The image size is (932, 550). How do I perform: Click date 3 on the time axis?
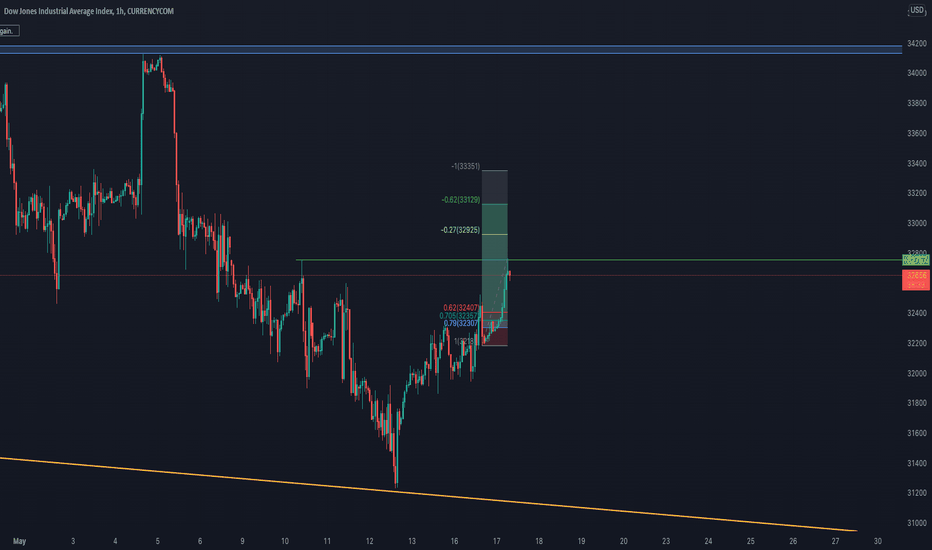click(73, 541)
